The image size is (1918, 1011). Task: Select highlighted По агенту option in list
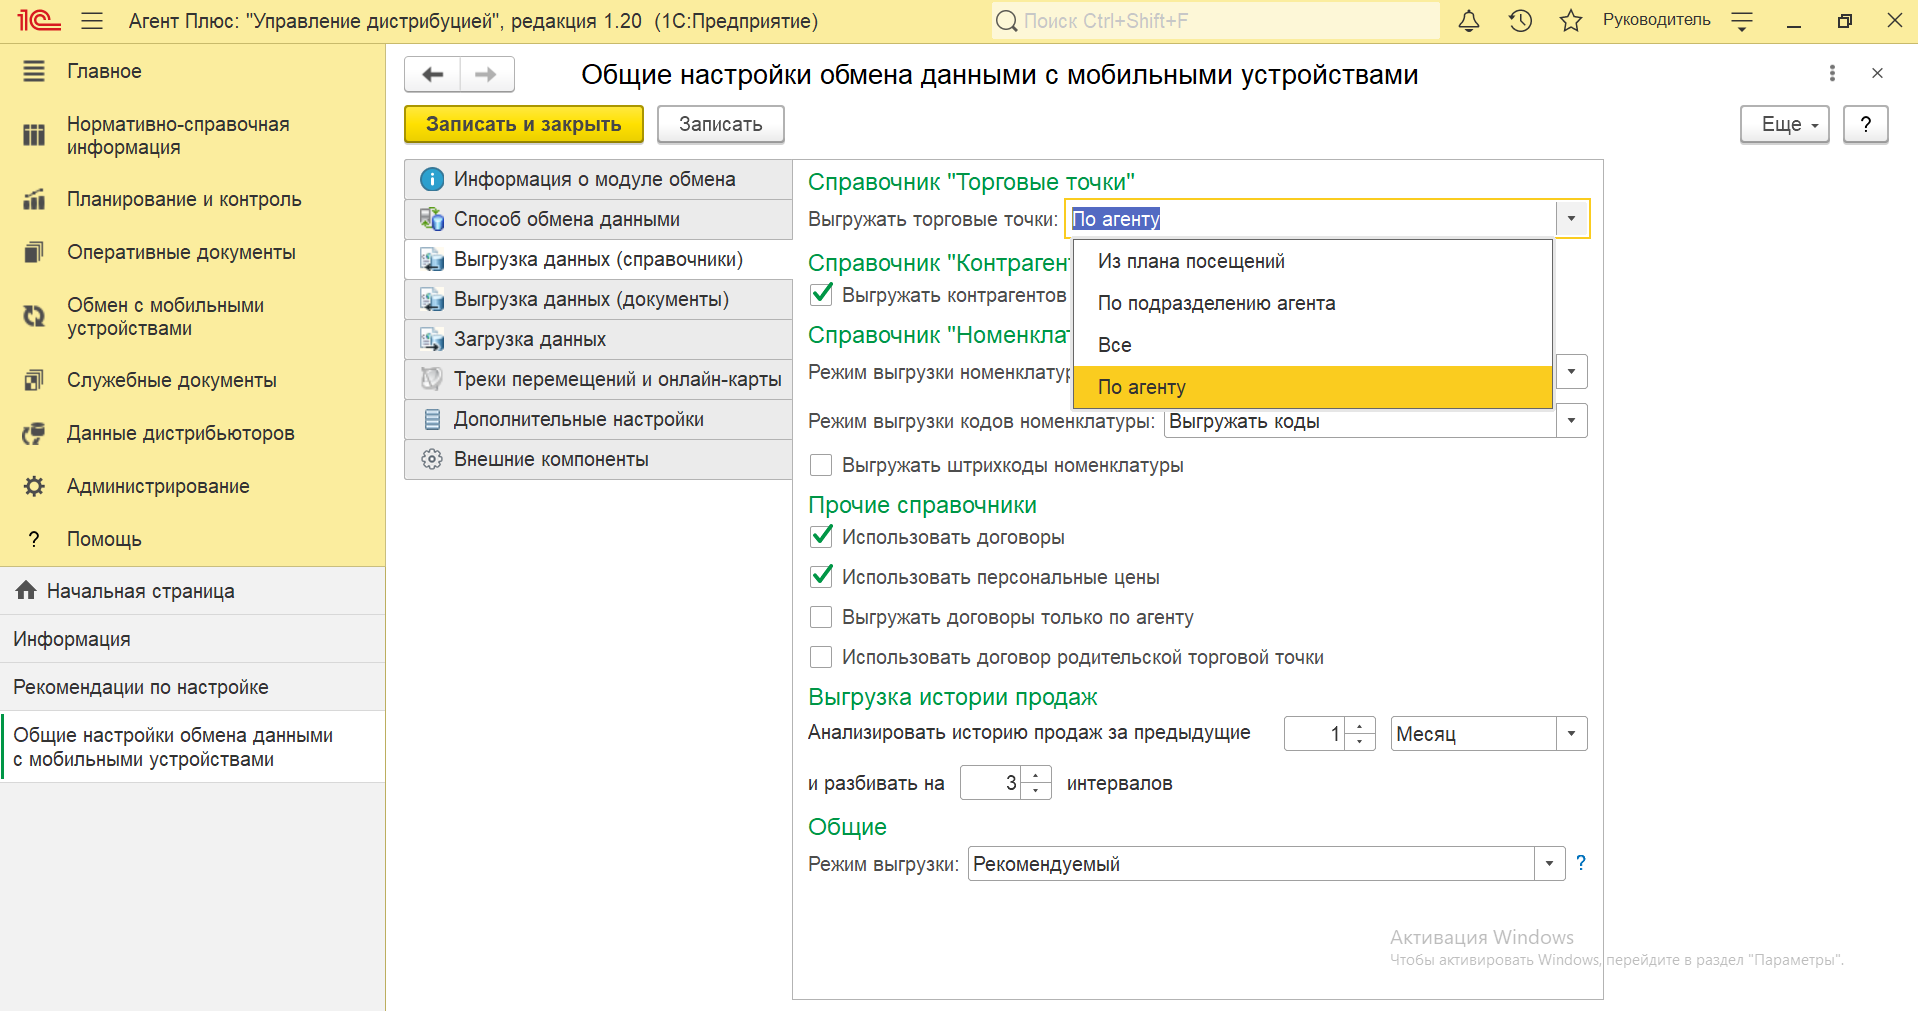click(x=1312, y=387)
